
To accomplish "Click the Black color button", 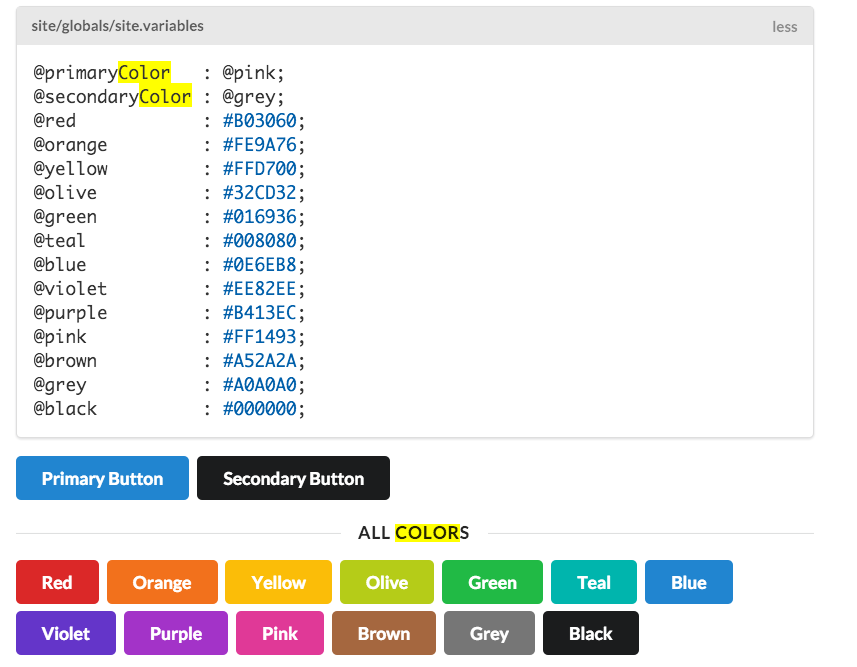I will click(x=590, y=633).
